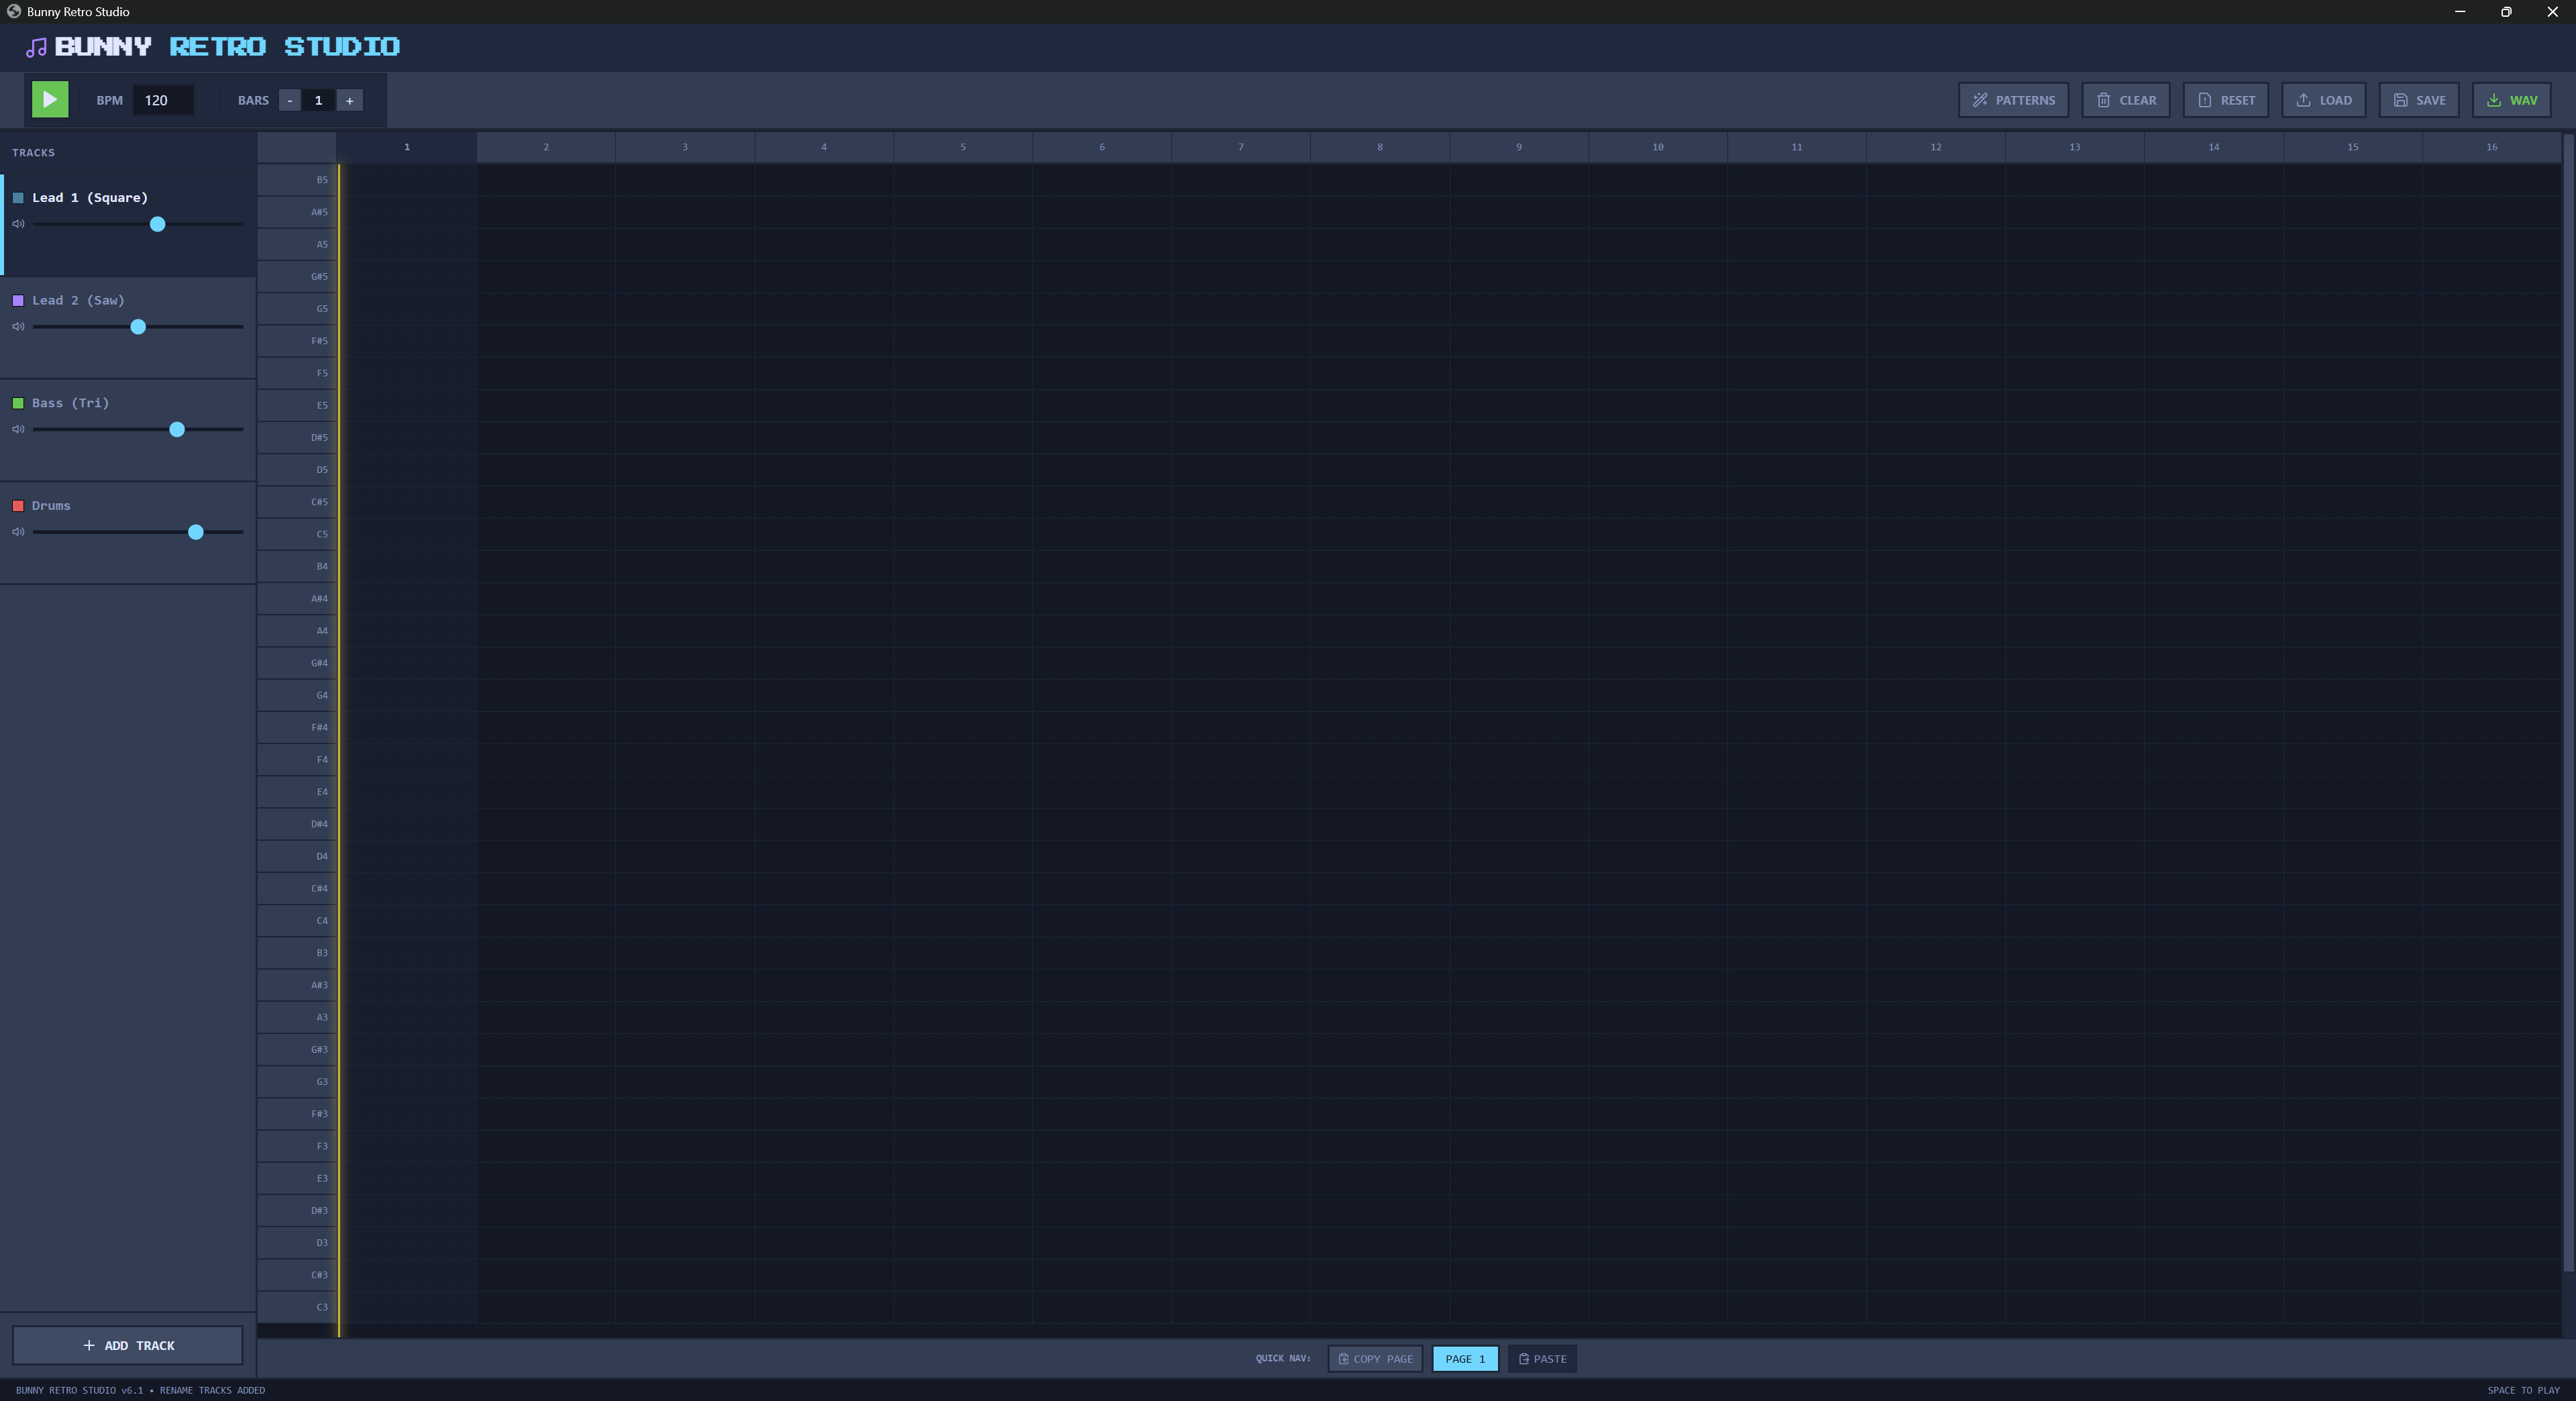Screen dimensions: 2576x1401
Task: Mute Bass (Tri) speaker icon
Action: pyautogui.click(x=18, y=429)
